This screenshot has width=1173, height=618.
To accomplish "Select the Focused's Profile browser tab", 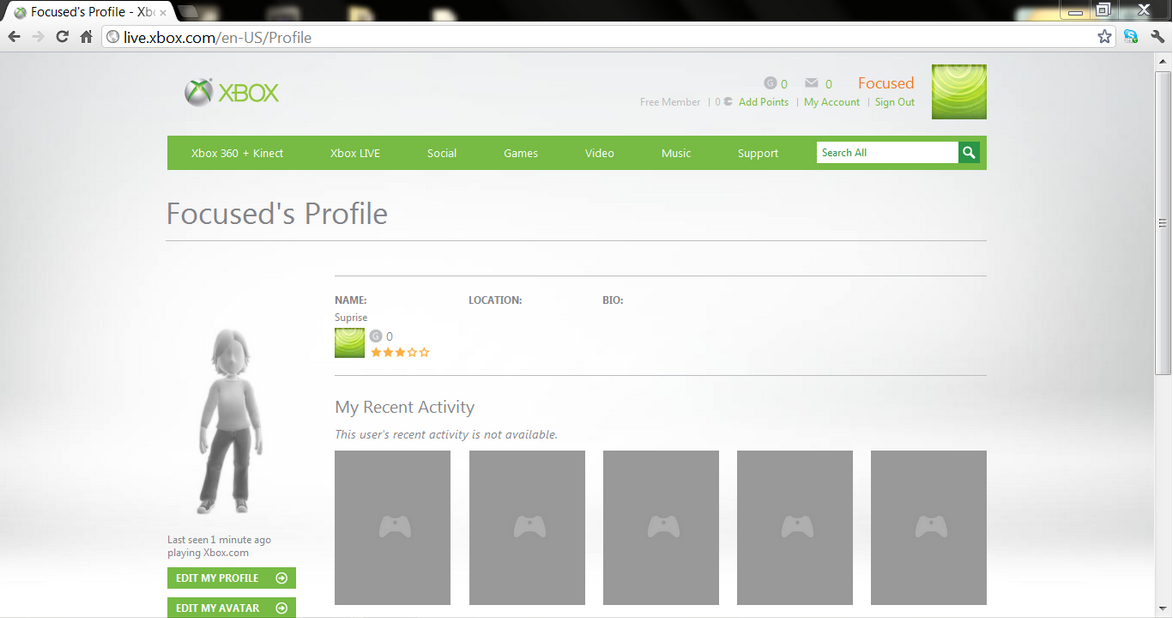I will 88,12.
